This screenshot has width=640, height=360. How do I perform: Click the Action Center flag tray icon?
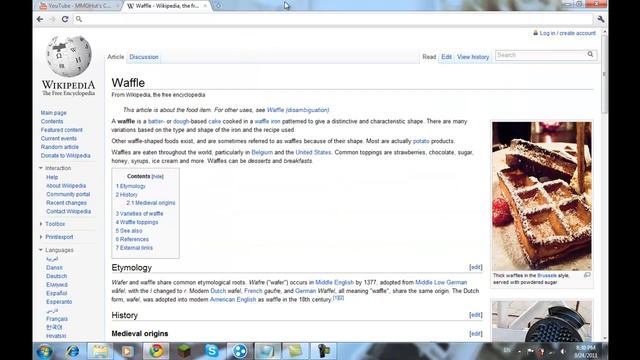click(530, 351)
